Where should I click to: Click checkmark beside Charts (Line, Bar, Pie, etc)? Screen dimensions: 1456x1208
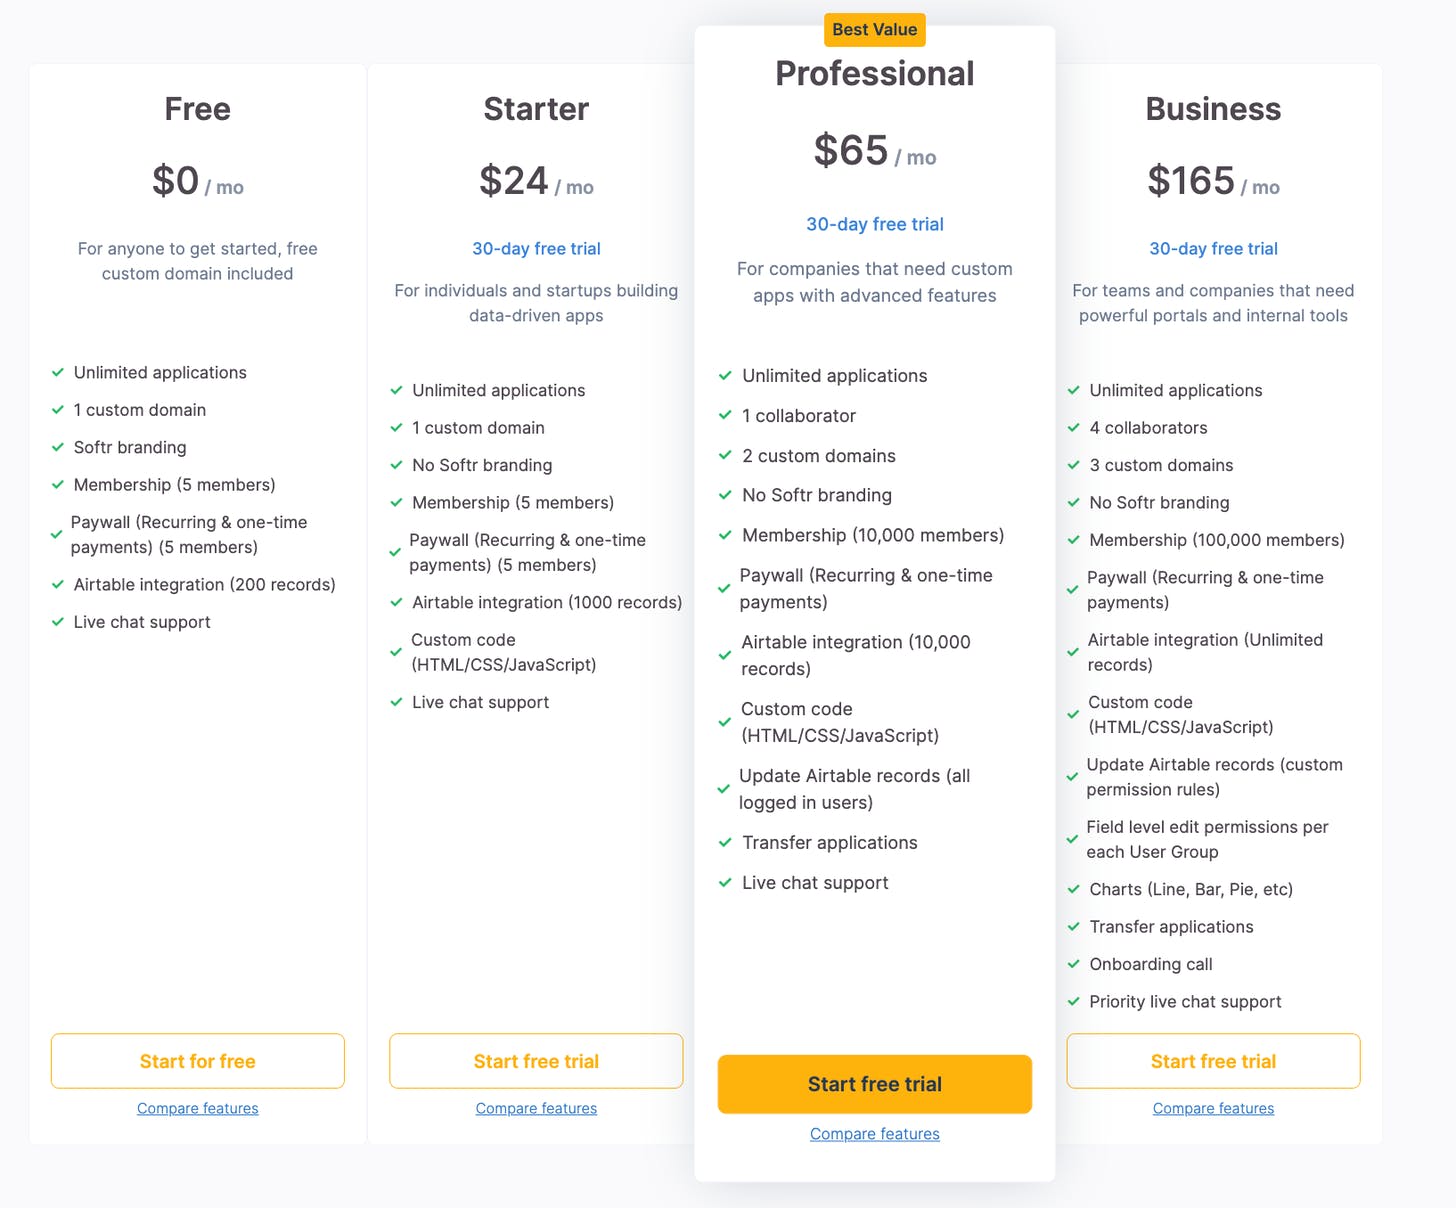point(1073,889)
